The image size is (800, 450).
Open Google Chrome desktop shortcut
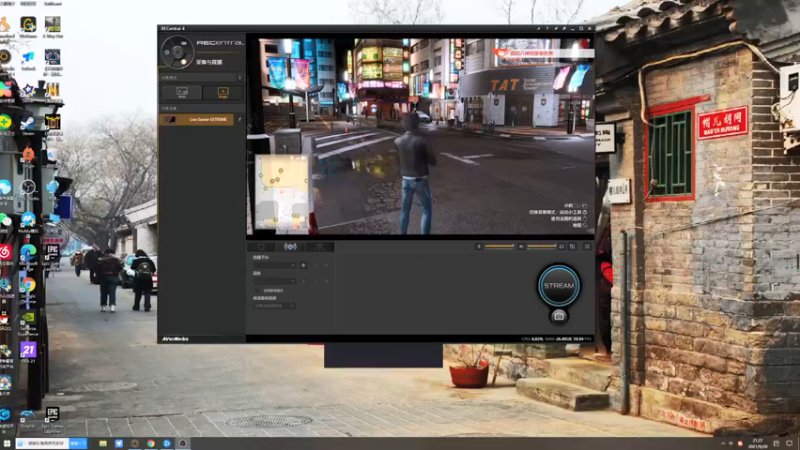(x=28, y=287)
